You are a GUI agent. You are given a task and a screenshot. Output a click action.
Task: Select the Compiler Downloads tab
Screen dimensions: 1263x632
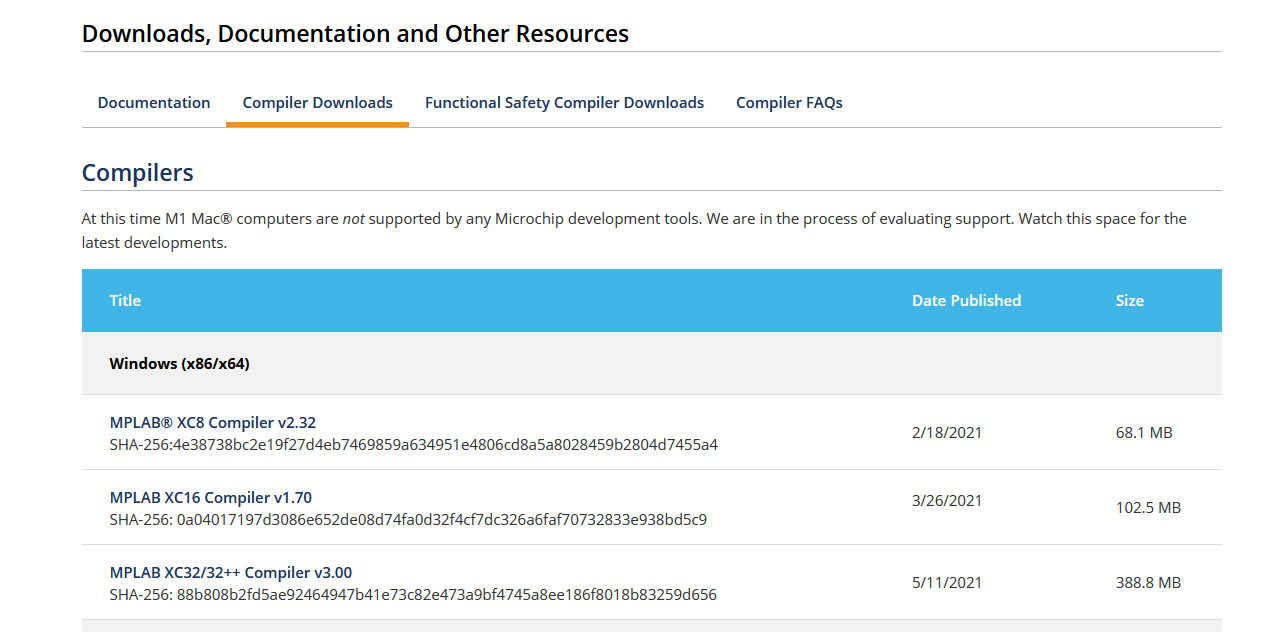[318, 103]
